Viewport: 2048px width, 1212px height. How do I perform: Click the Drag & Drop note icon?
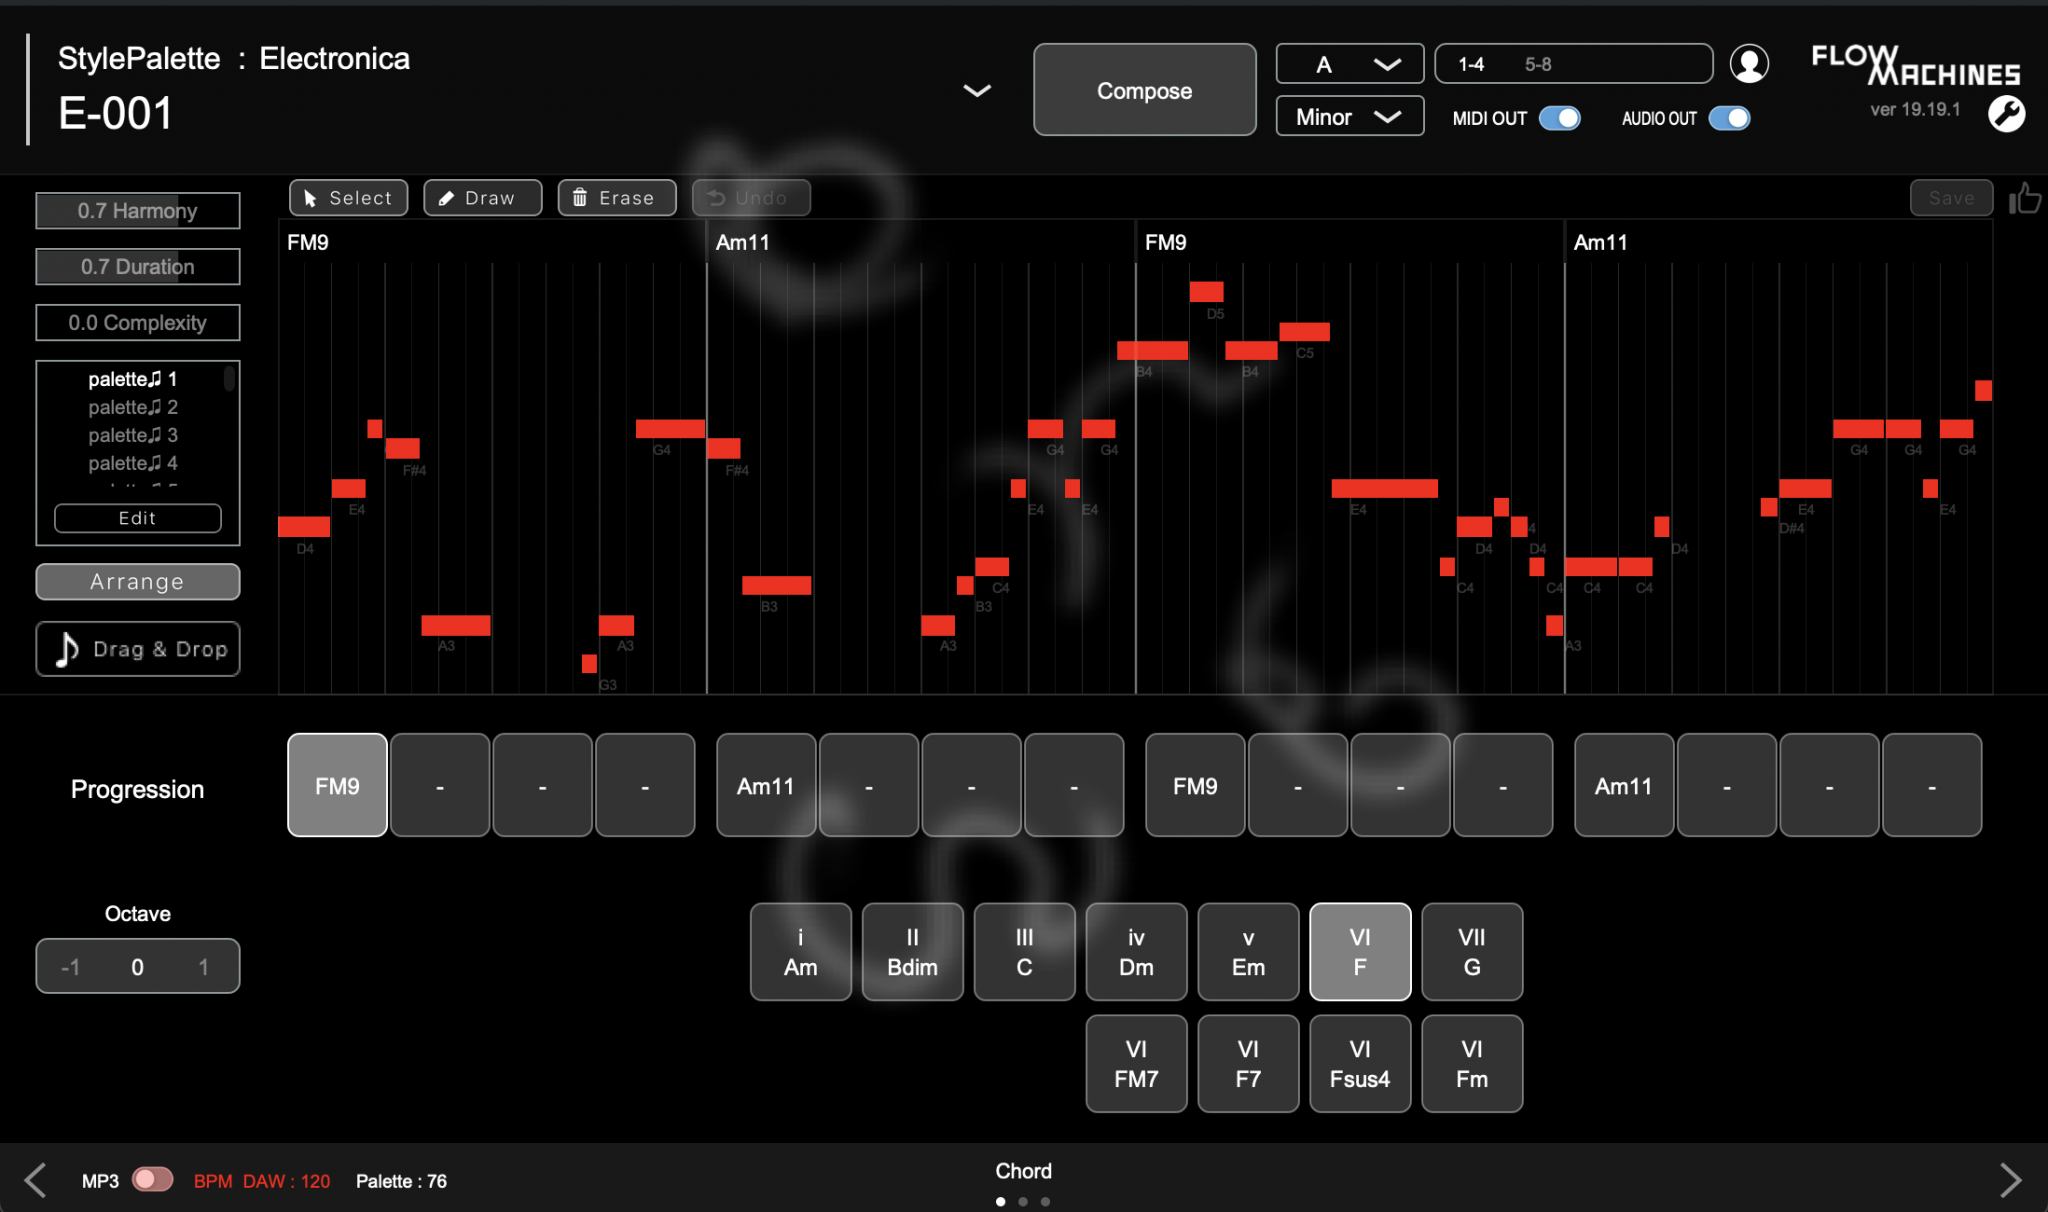pos(67,649)
